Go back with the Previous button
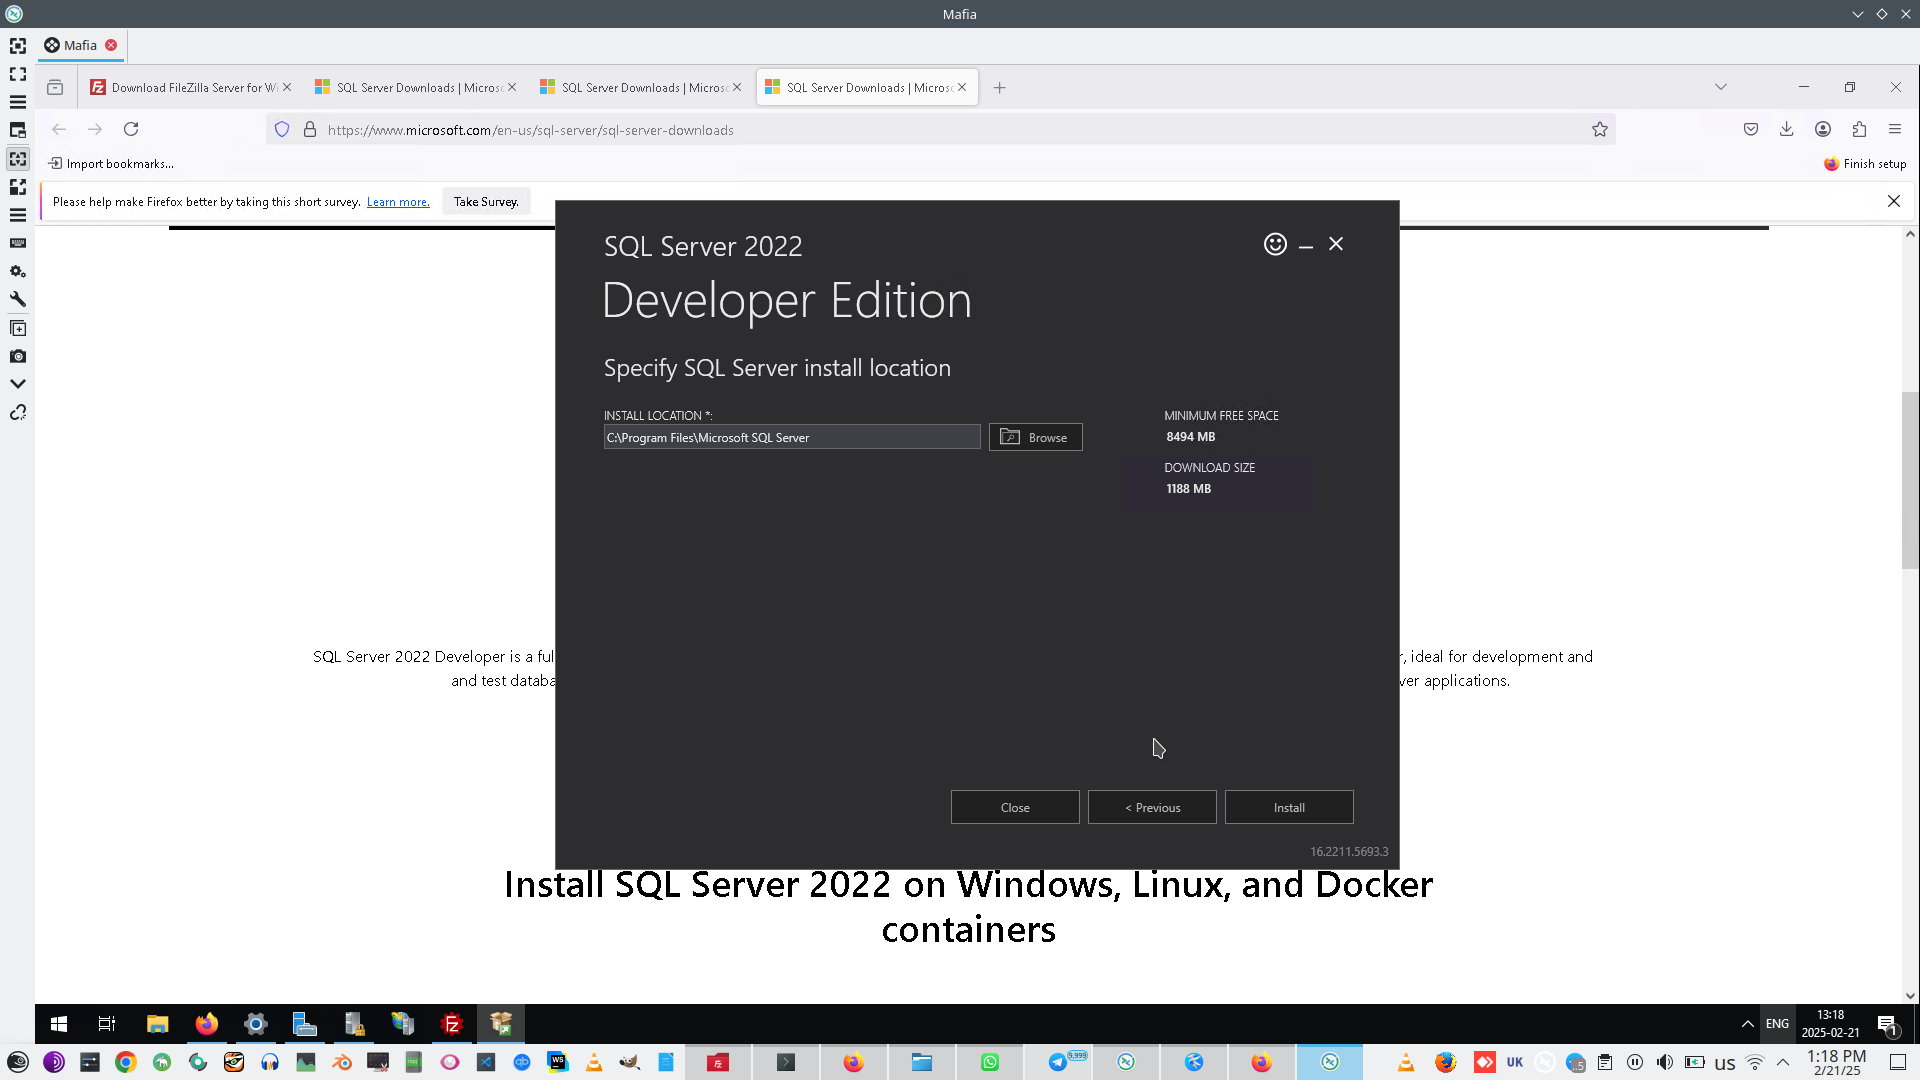The image size is (1920, 1080). [1152, 807]
